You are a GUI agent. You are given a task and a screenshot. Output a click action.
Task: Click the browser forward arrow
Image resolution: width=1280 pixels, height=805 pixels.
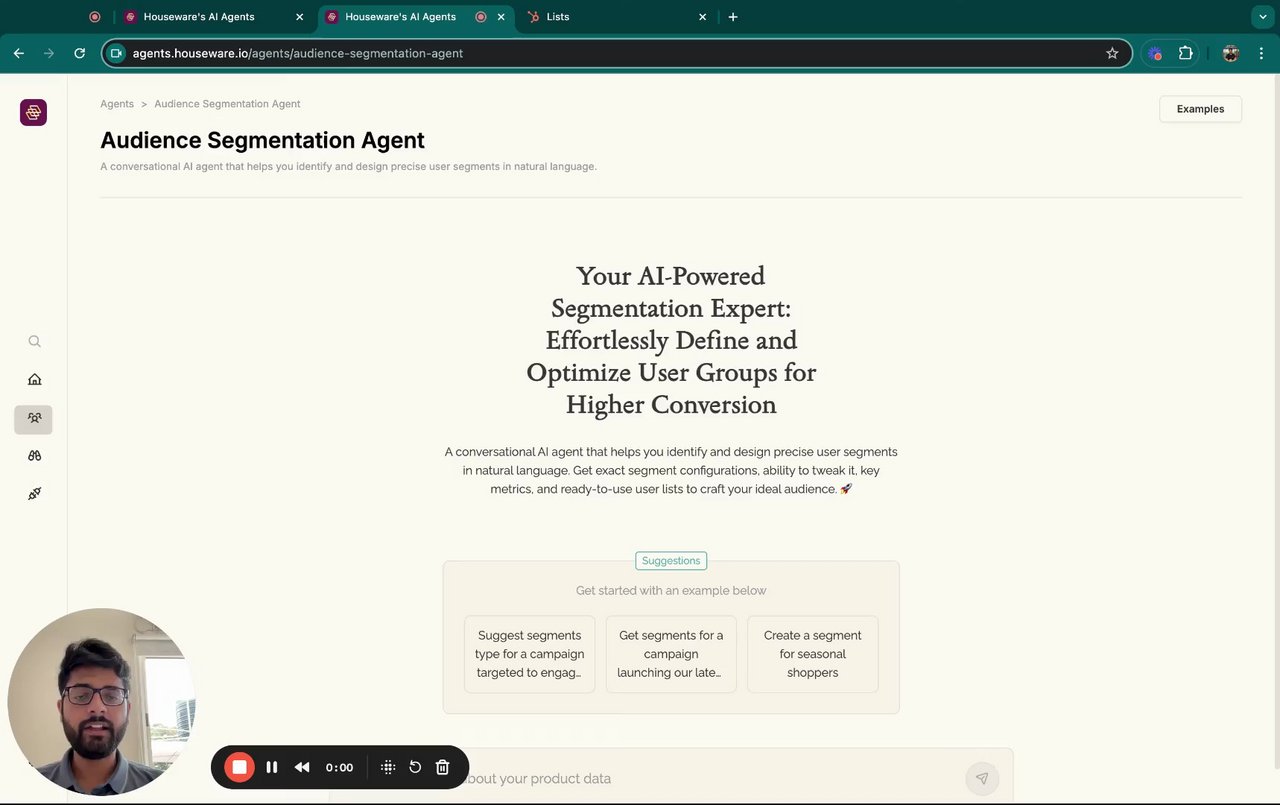click(x=49, y=53)
